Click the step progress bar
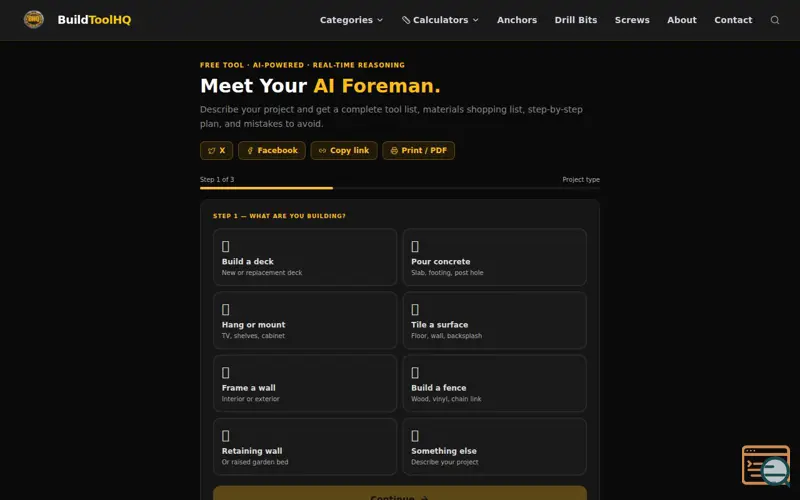 pyautogui.click(x=400, y=188)
